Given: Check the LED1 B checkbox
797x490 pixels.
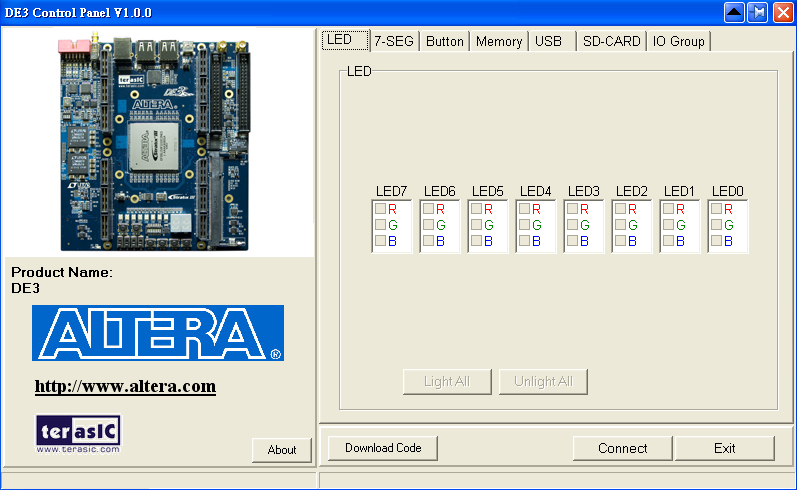Looking at the screenshot, I should tap(668, 240).
